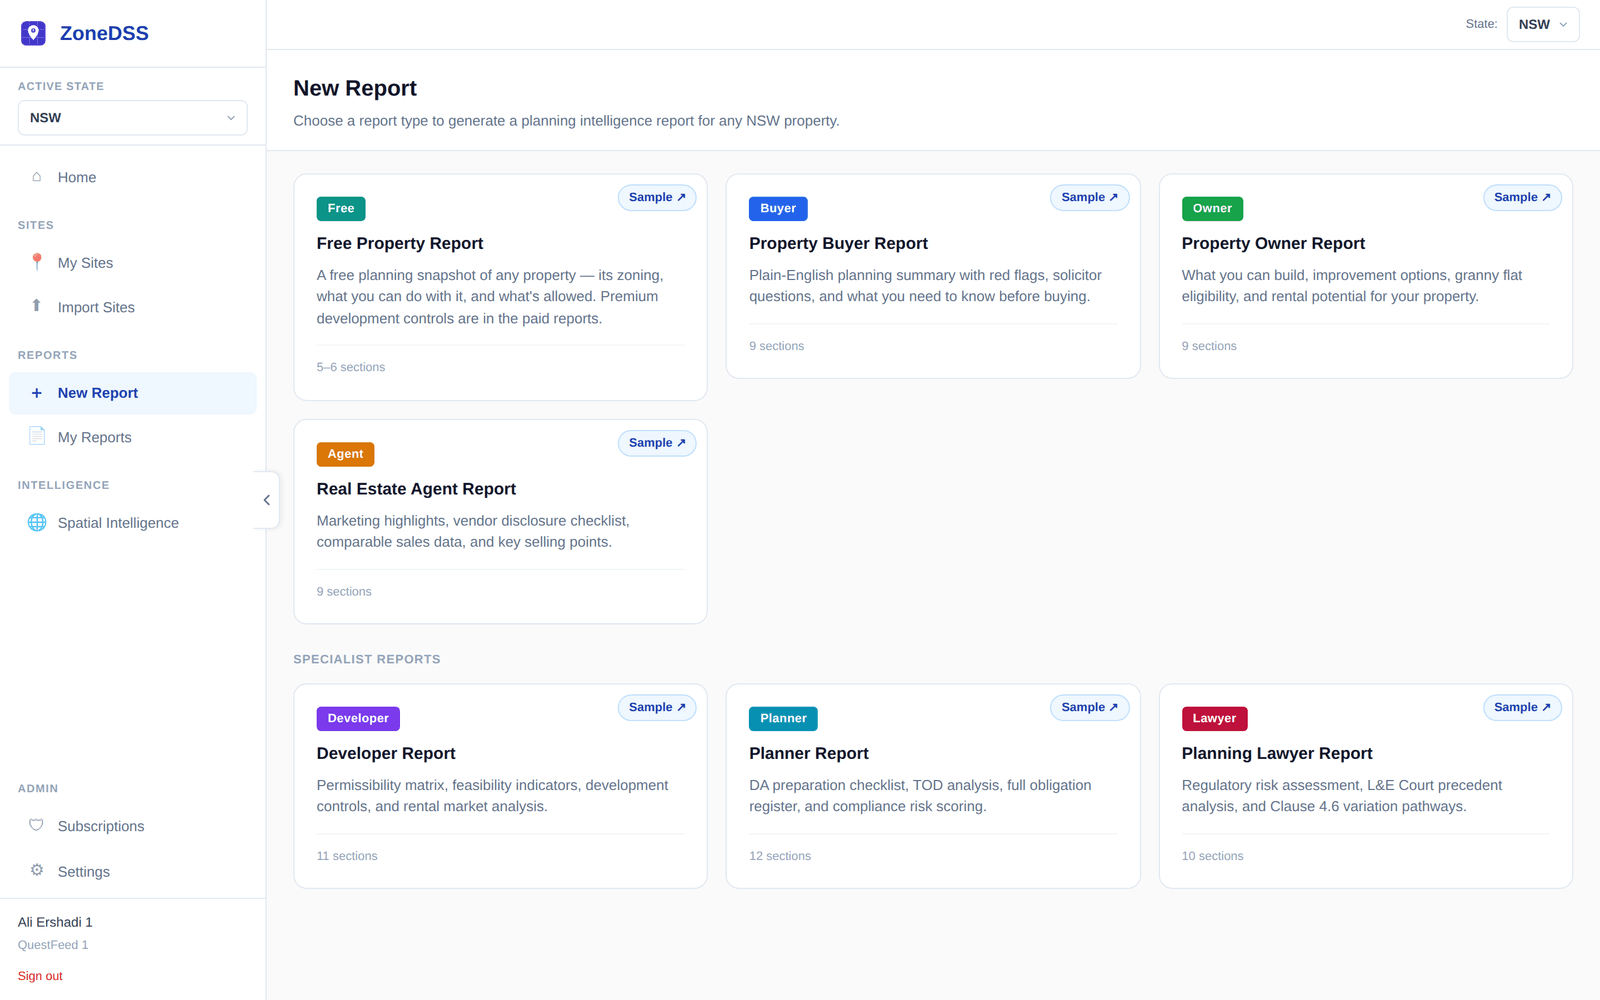Click the red Lawyer badge

[1214, 718]
